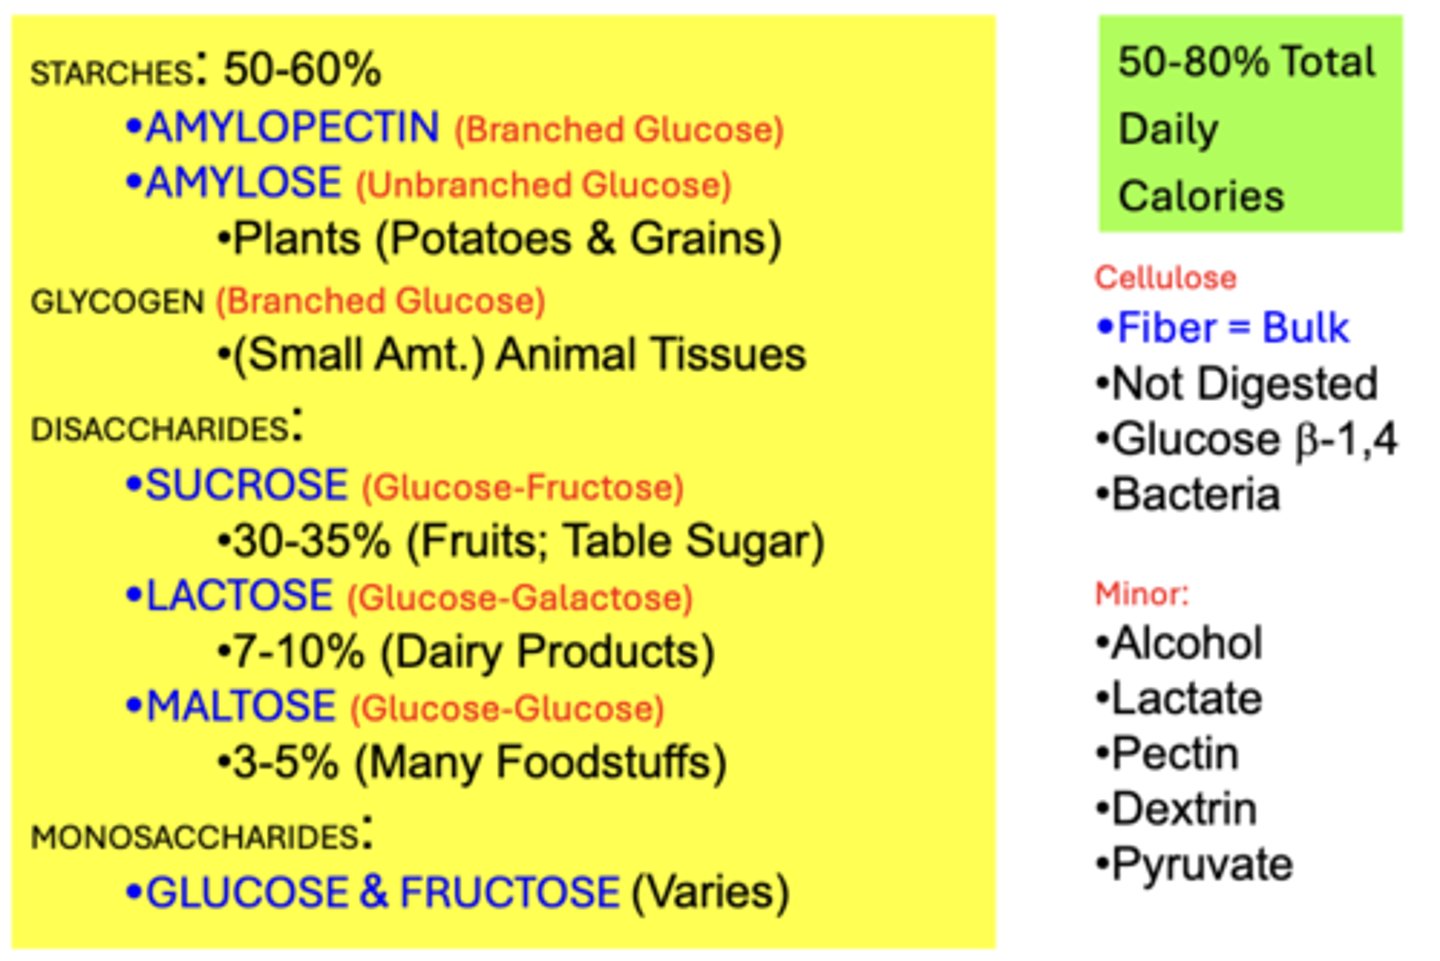
Task: Click the STARCHES: 50-60% heading
Action: 206,70
